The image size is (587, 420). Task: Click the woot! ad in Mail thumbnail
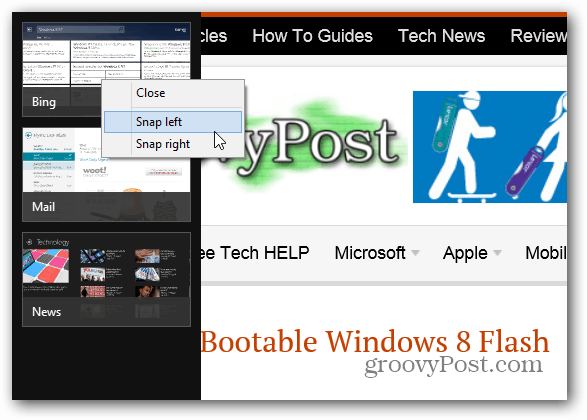click(95, 171)
